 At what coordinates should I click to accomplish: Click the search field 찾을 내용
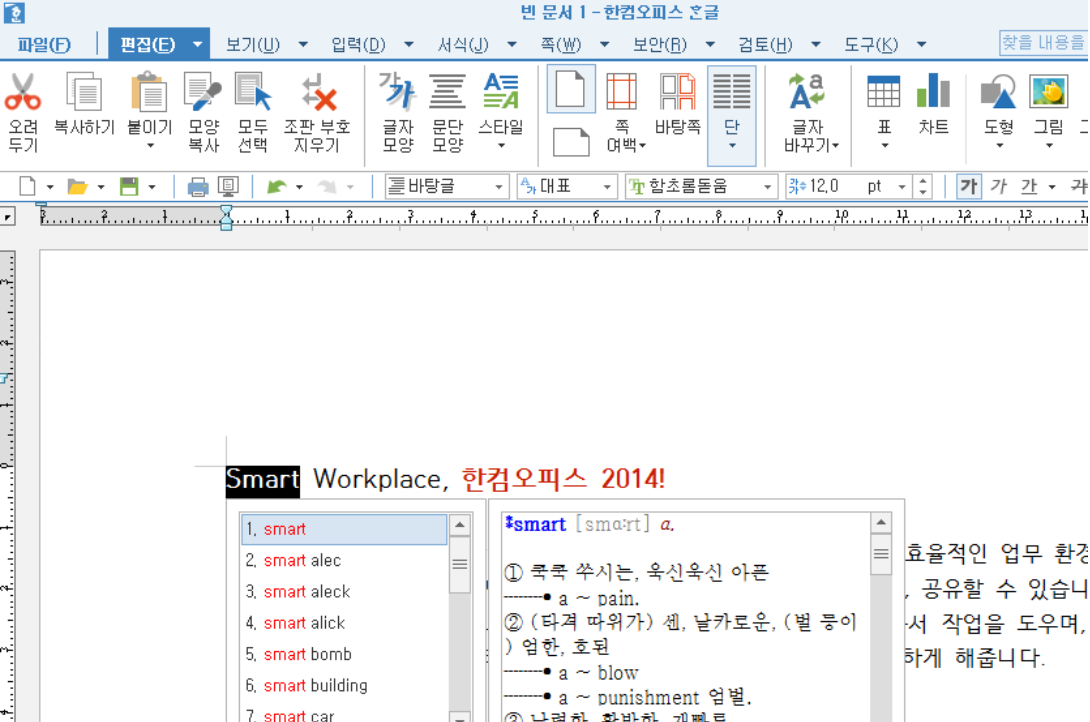coord(1043,43)
